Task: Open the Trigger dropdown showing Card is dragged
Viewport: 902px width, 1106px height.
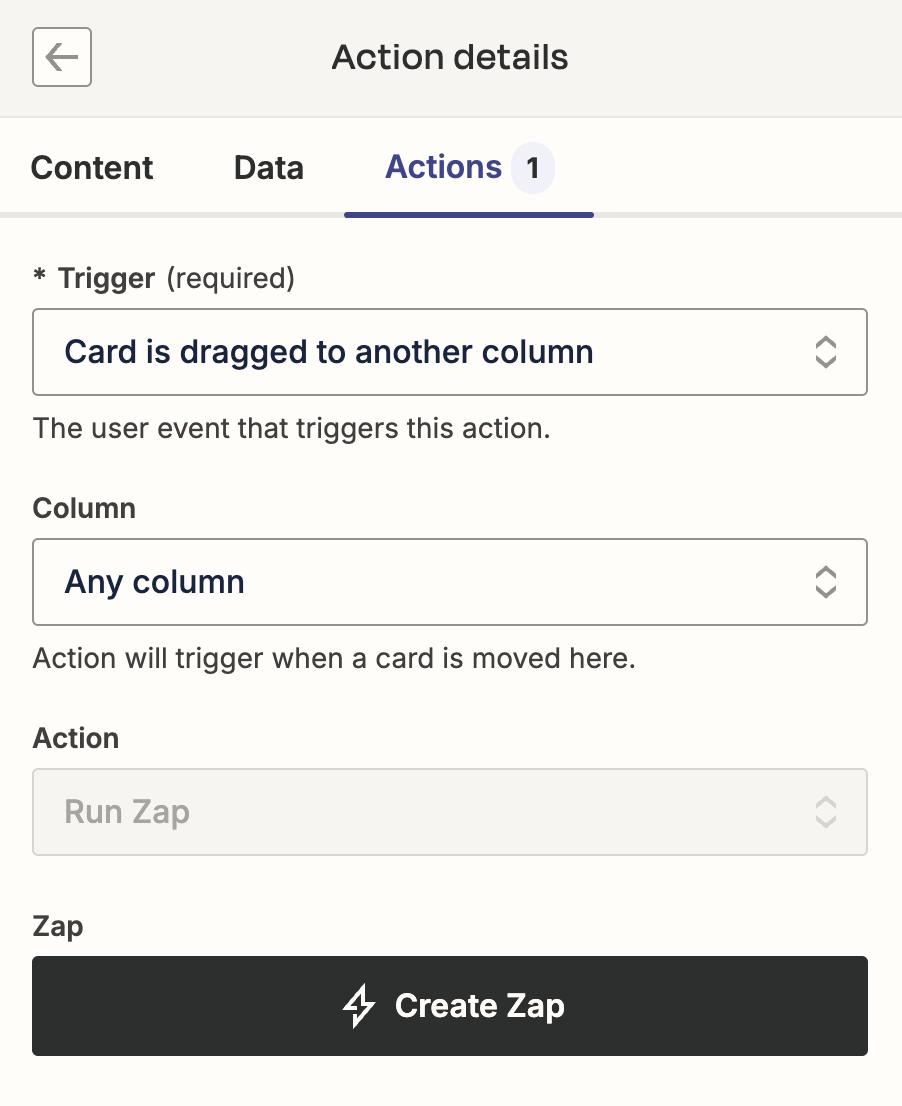Action: pyautogui.click(x=450, y=352)
